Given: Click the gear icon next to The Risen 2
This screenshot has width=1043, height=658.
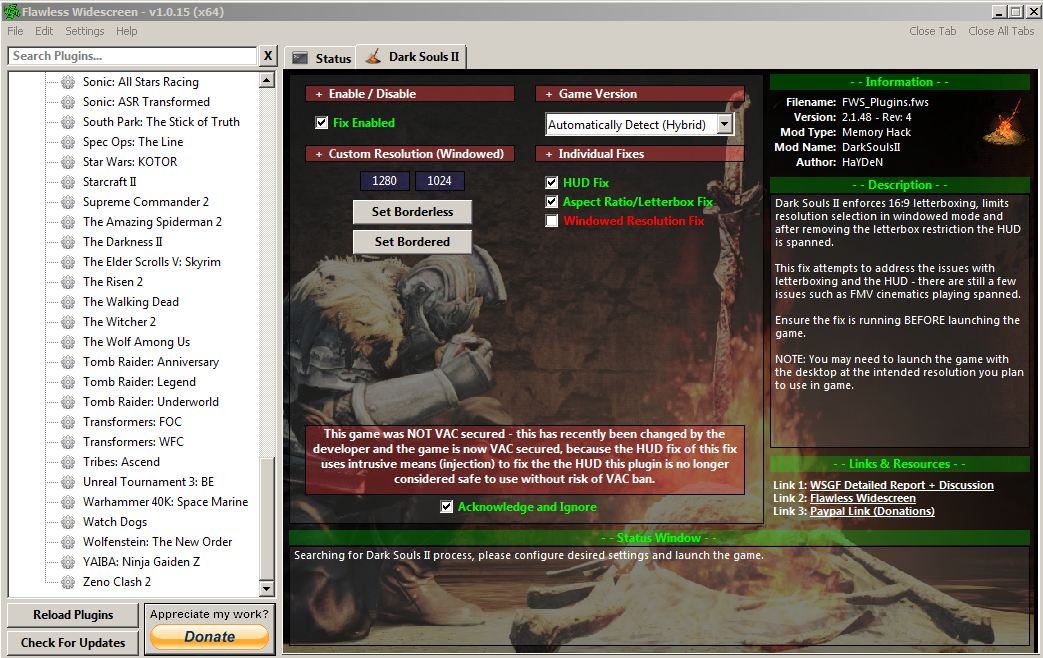Looking at the screenshot, I should pyautogui.click(x=68, y=282).
